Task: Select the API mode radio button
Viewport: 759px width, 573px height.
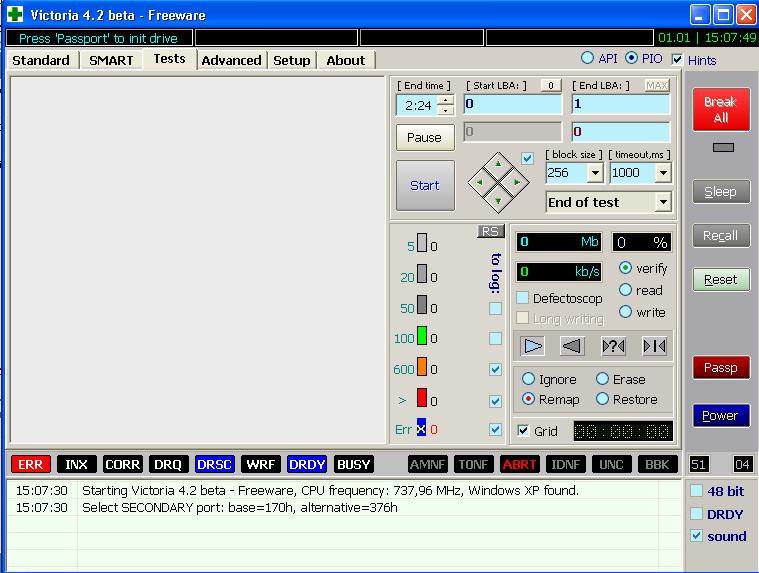Action: point(587,58)
